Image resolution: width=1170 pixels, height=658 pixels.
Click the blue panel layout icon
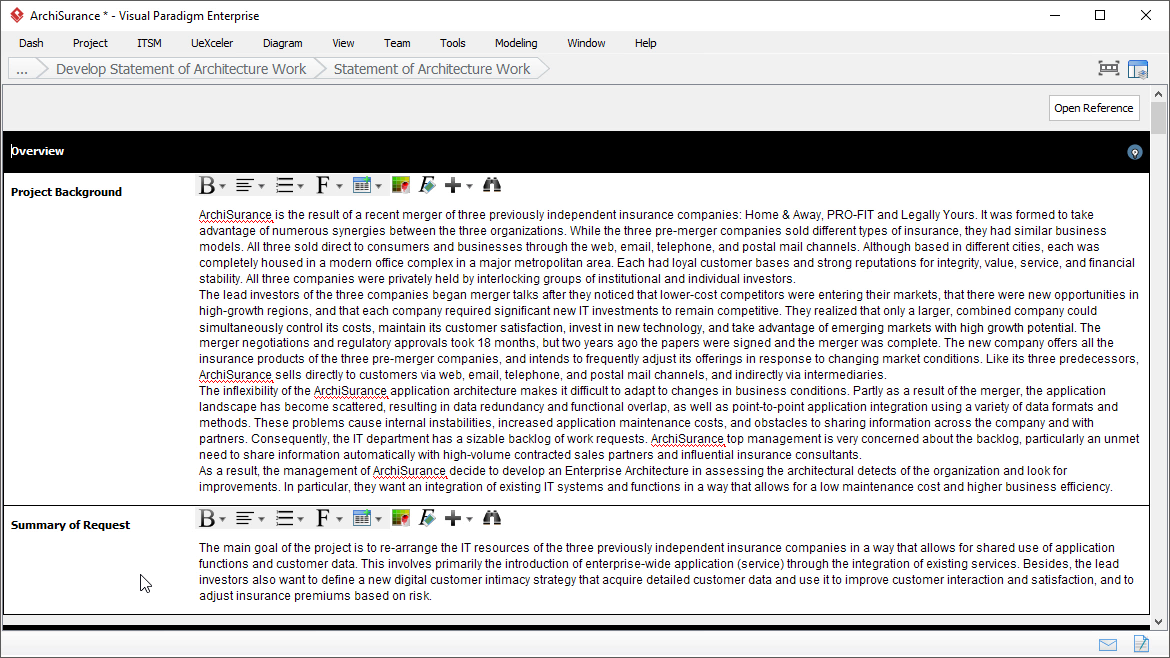pyautogui.click(x=1138, y=69)
